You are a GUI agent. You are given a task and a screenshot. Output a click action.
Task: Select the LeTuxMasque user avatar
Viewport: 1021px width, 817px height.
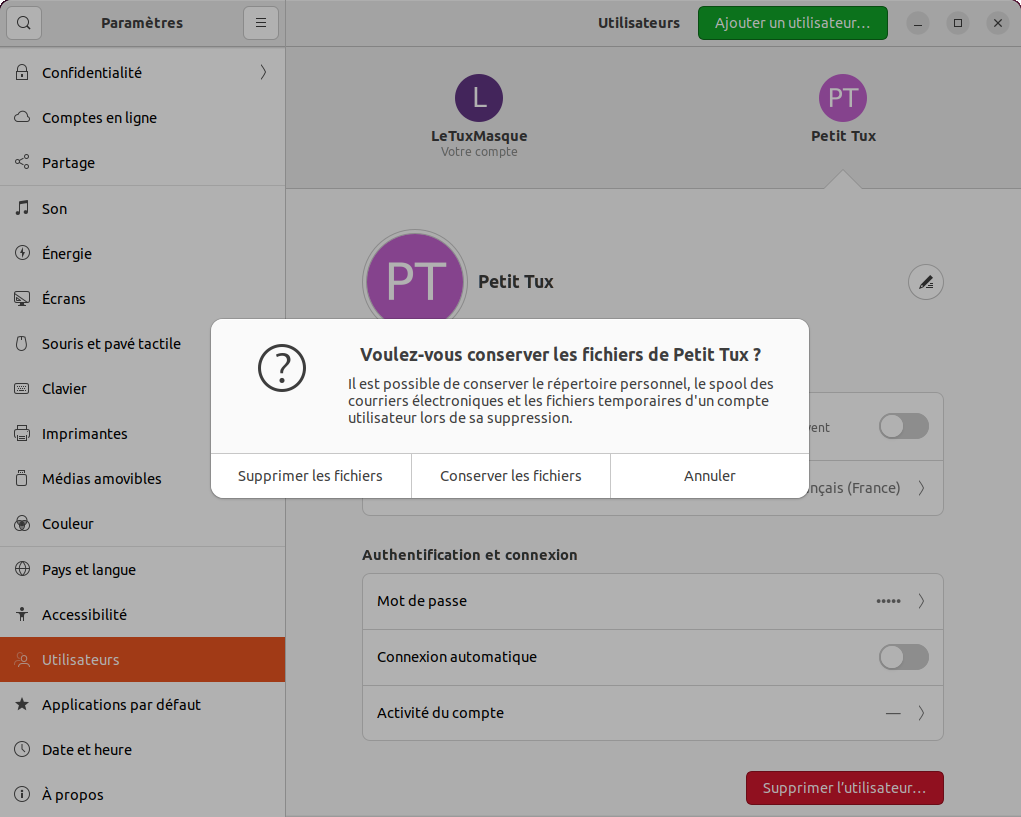pos(479,98)
